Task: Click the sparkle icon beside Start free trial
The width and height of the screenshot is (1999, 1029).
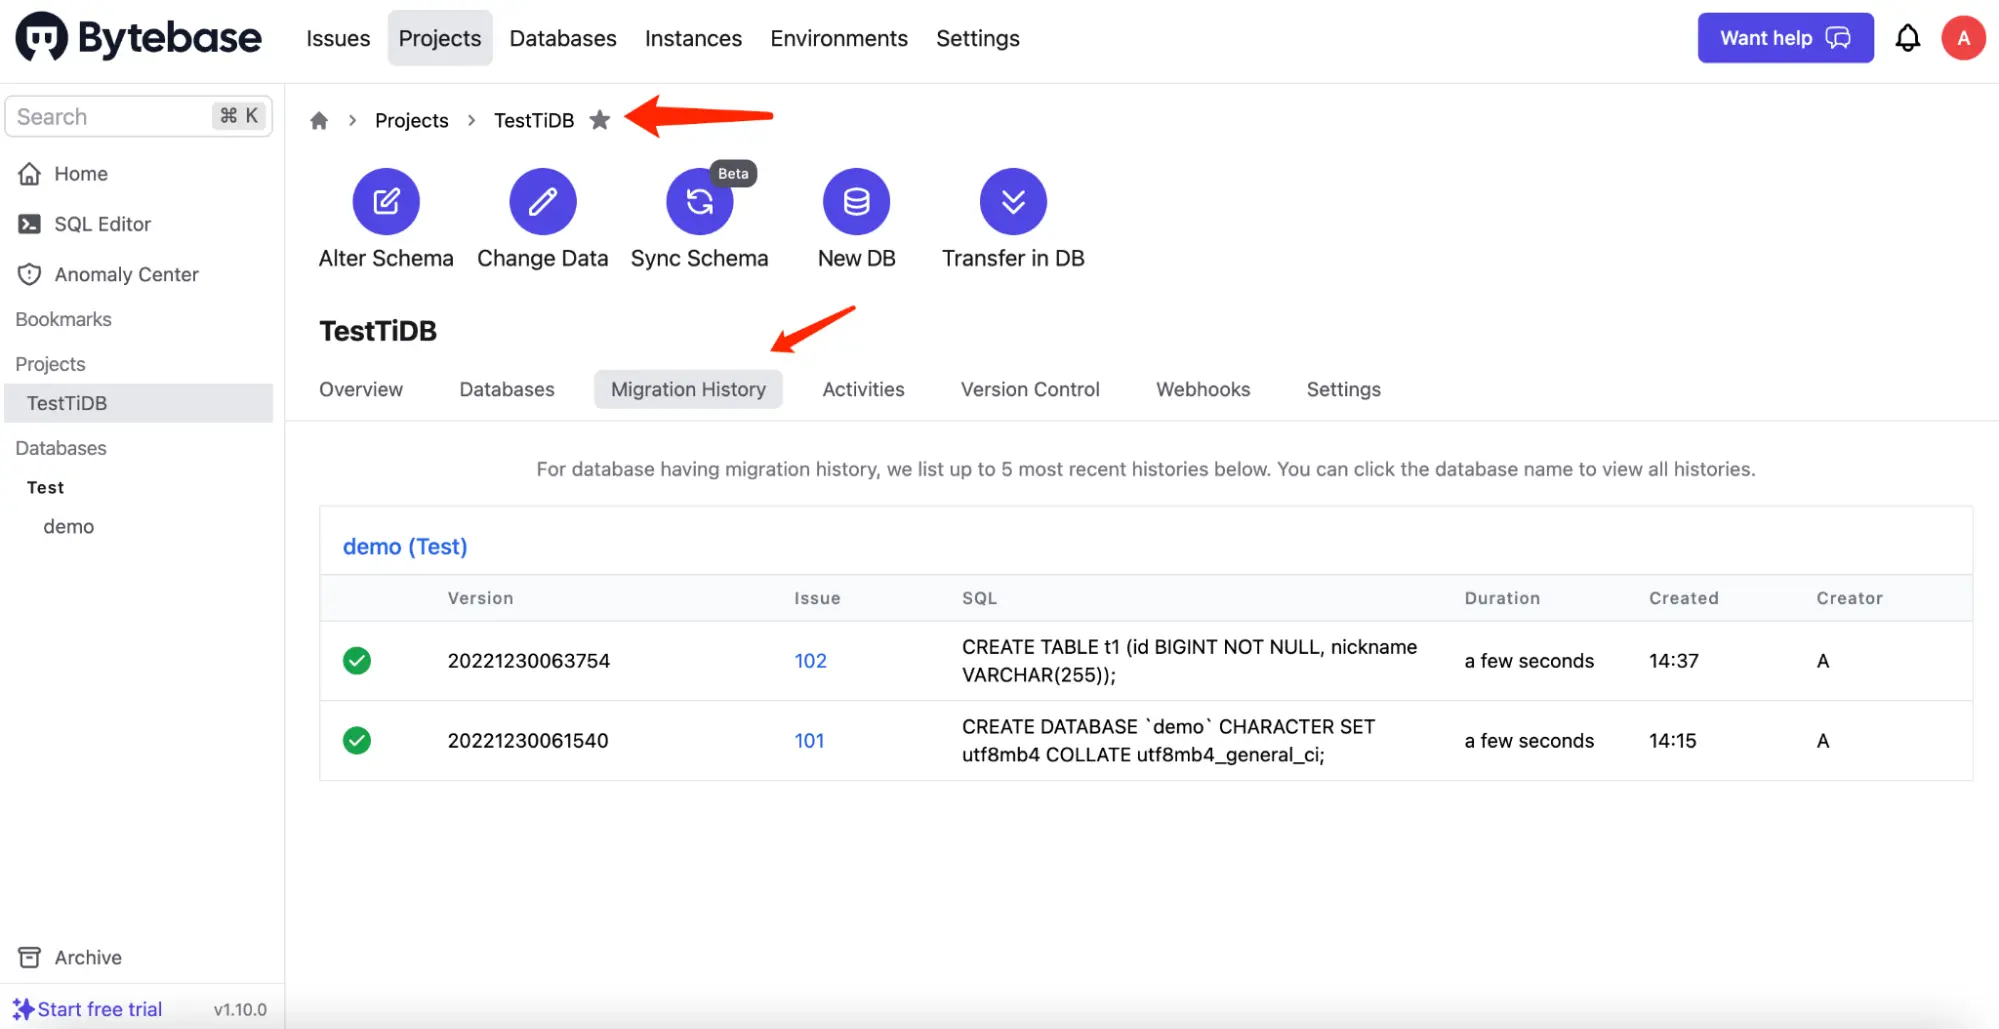Action: 23,1009
